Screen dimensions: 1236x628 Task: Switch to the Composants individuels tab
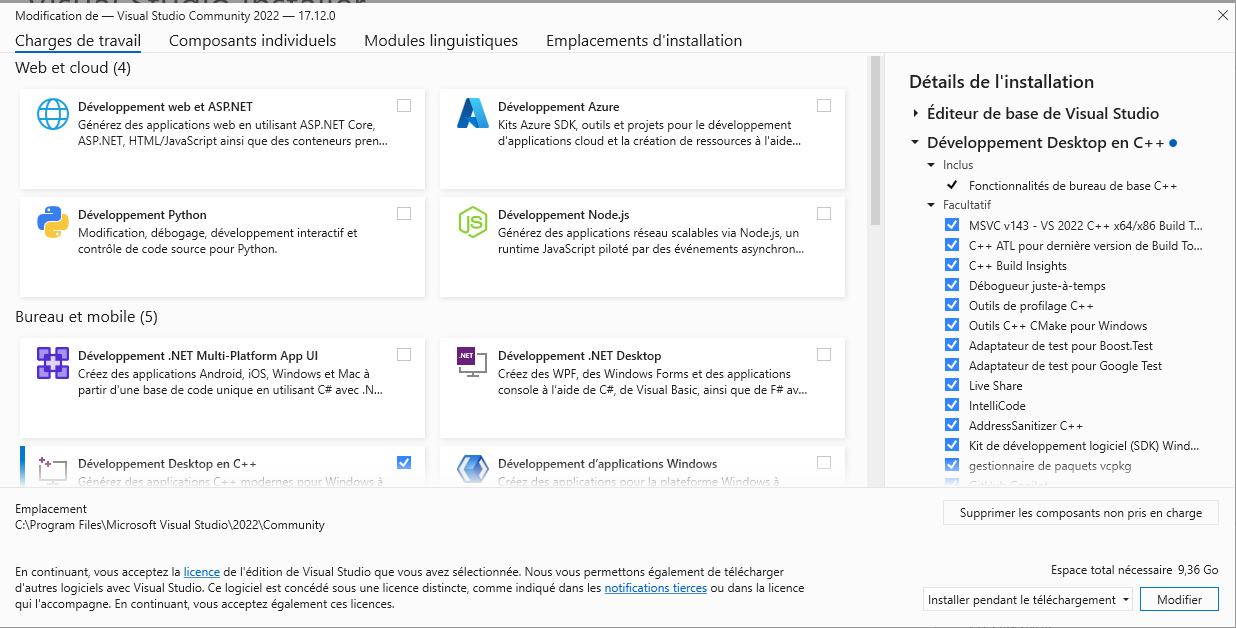coord(252,41)
